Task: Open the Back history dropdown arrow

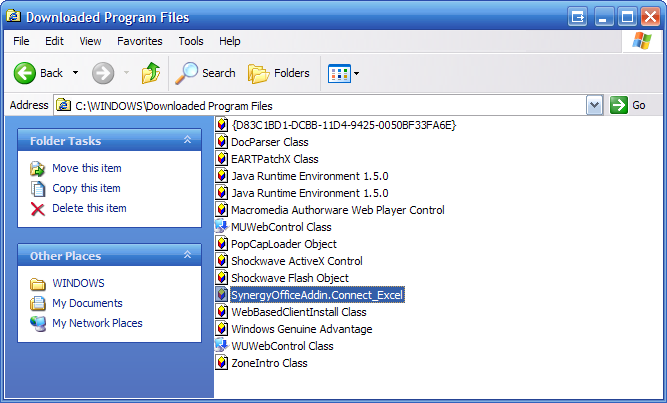Action: (x=75, y=73)
